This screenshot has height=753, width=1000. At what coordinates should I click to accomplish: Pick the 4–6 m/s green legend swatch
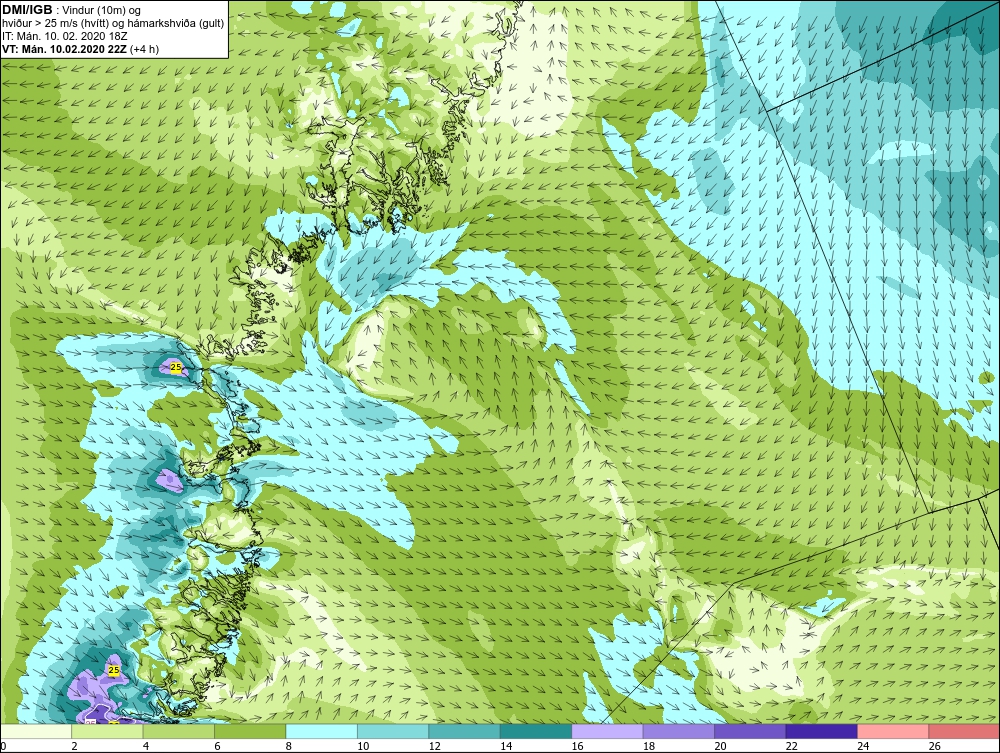tap(179, 731)
